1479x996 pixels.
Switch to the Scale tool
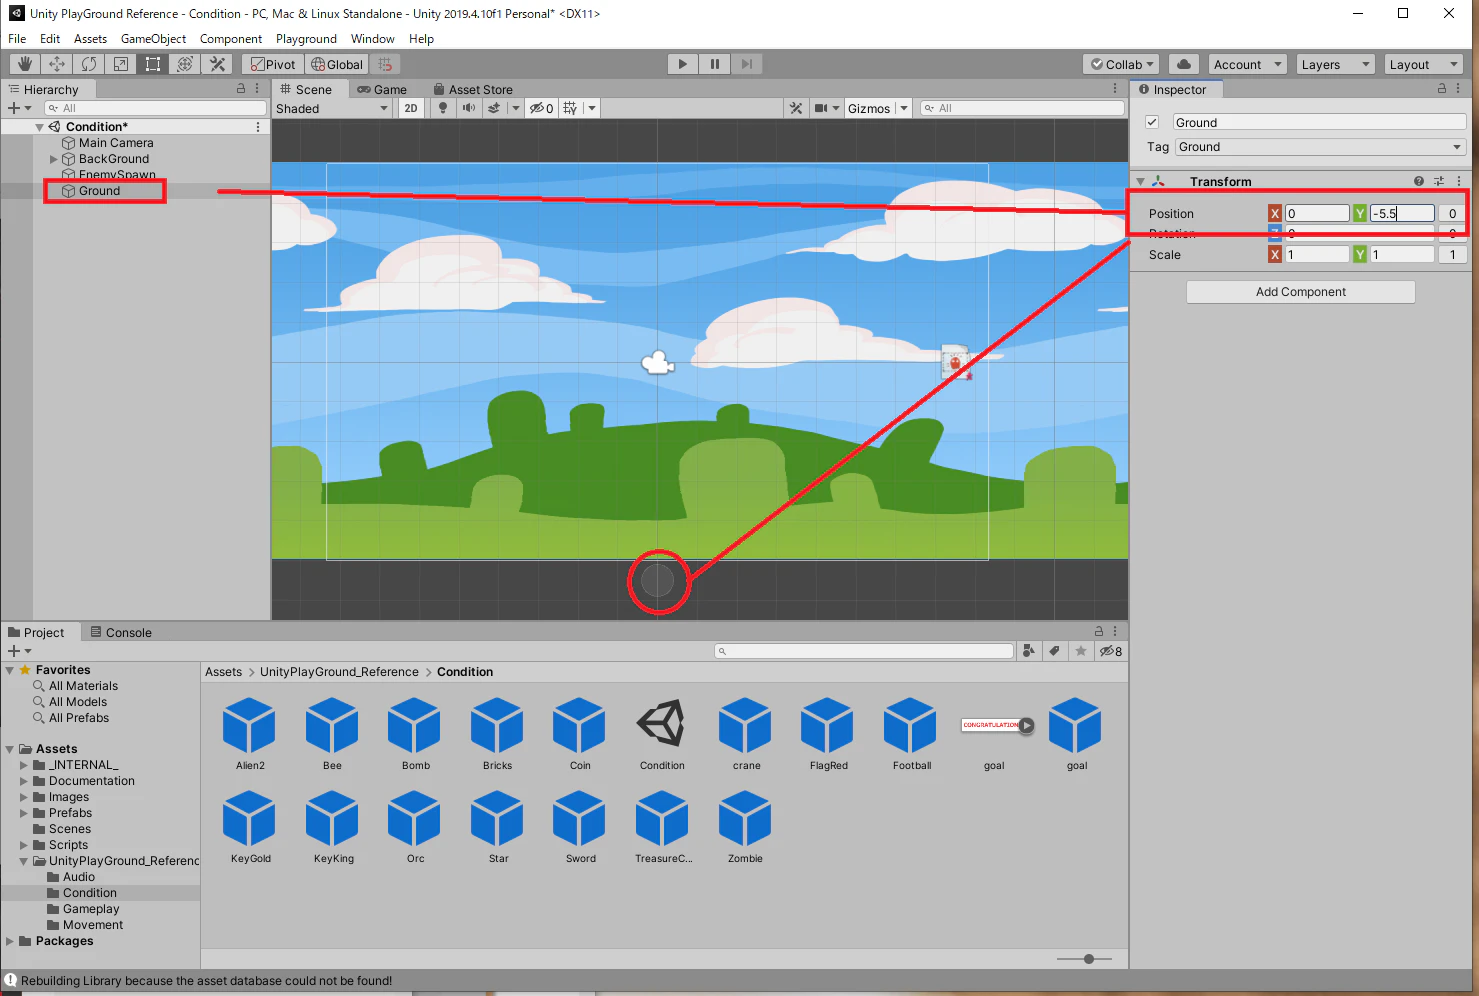pyautogui.click(x=121, y=64)
